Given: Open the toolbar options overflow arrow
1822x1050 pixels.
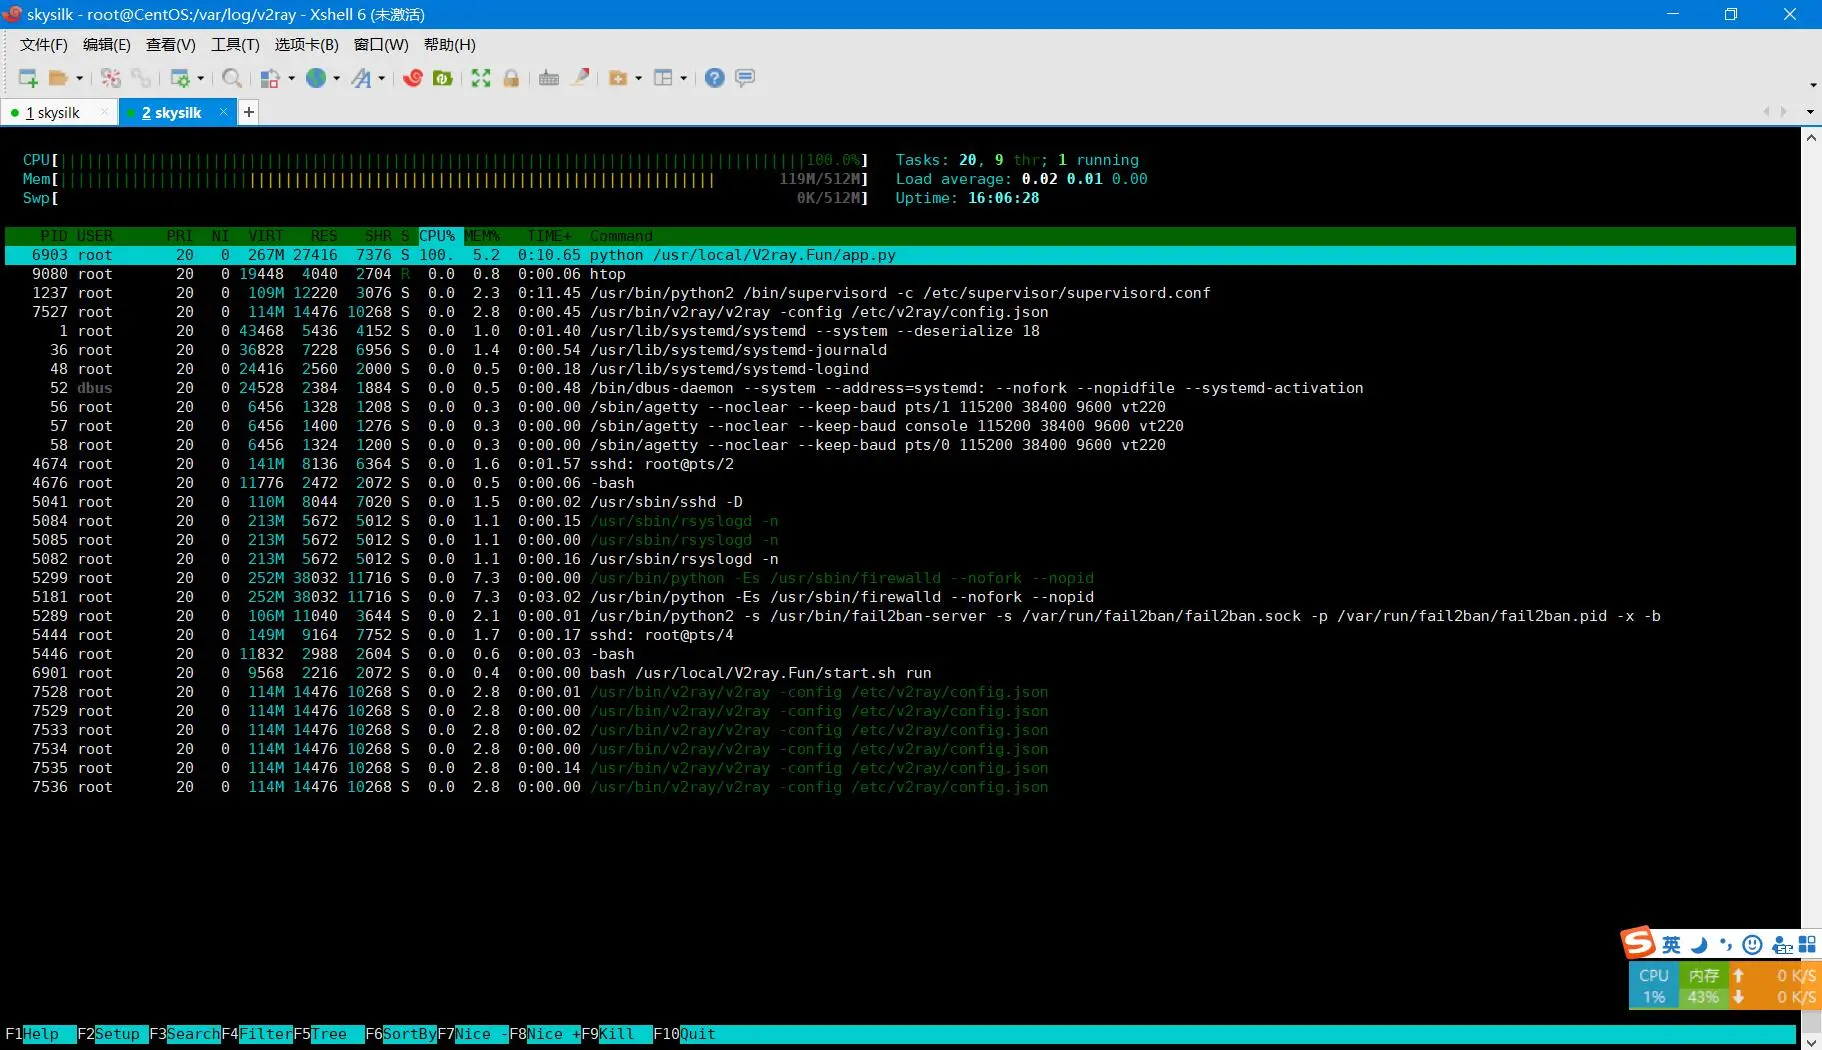Looking at the screenshot, I should pos(1813,85).
